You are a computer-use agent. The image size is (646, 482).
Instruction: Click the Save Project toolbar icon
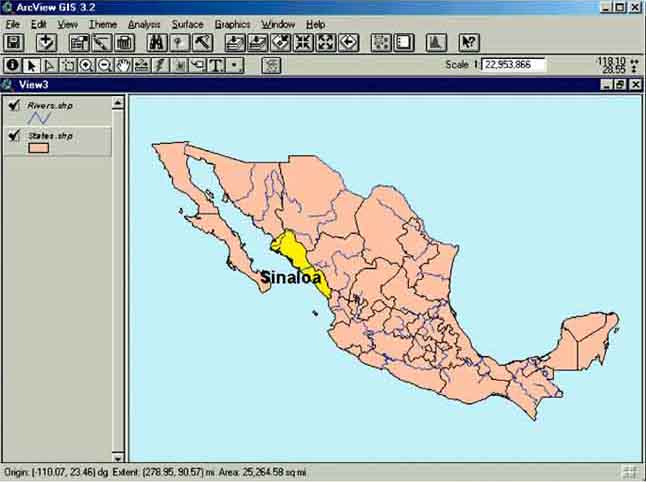14,42
